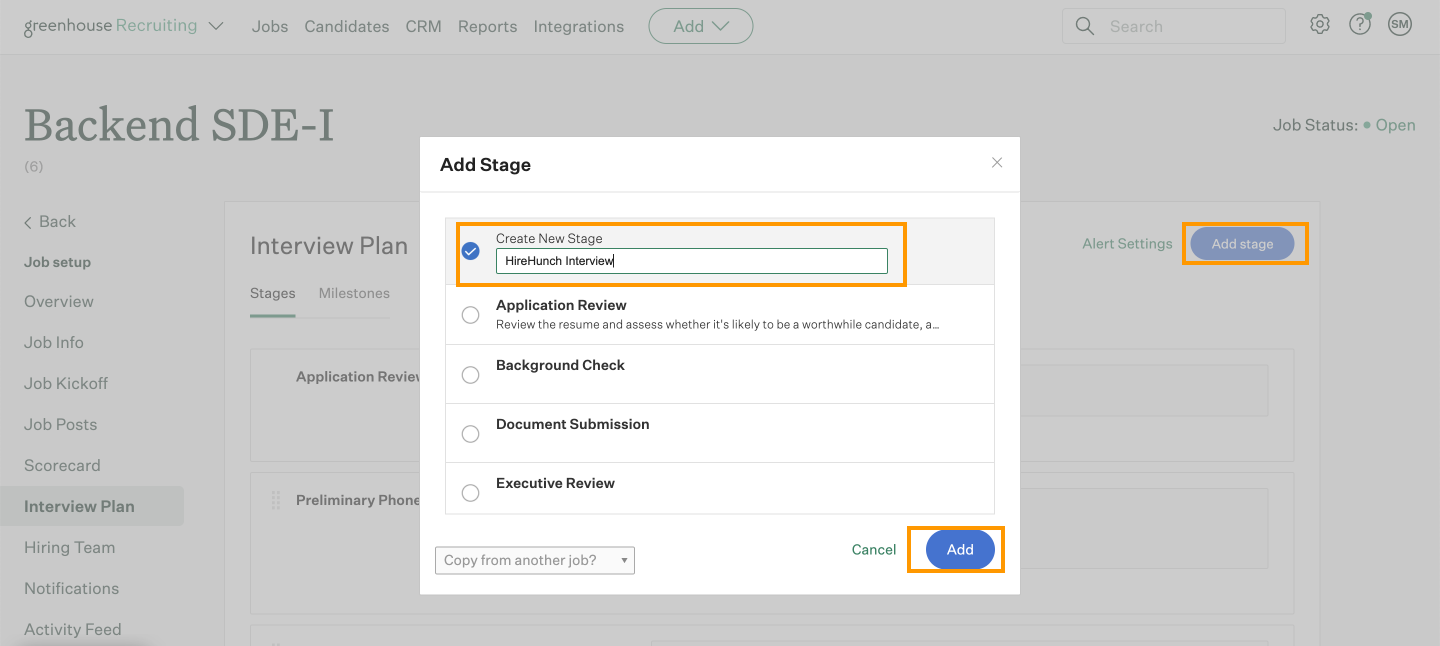Viewport: 1440px width, 646px height.
Task: Select Interview Plan in sidebar
Action: 92,506
